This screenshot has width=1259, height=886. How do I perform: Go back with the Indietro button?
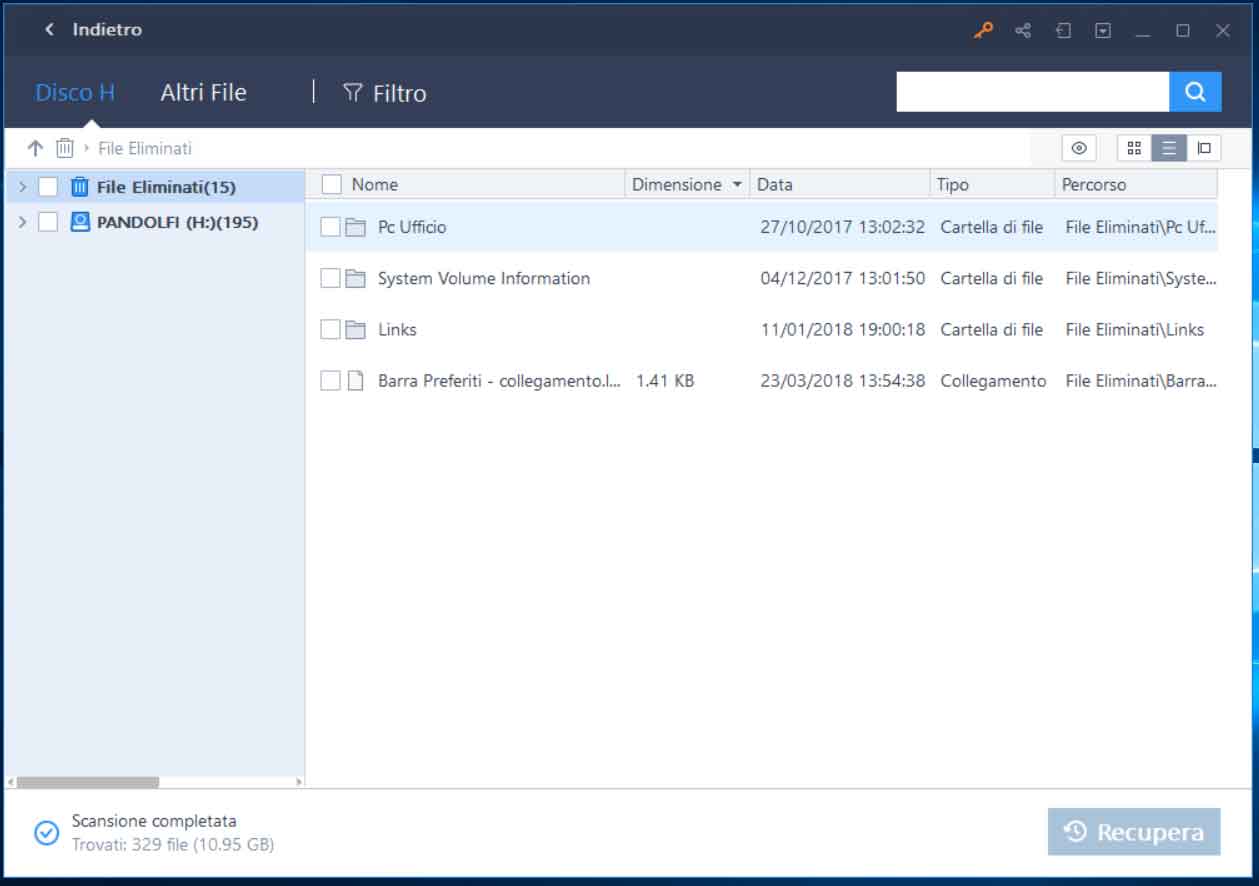point(93,30)
